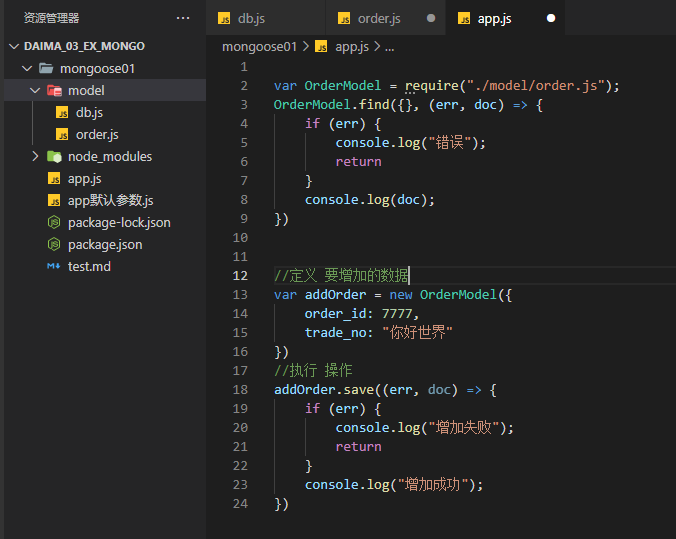Click console.log(doc) on line 8
This screenshot has height=539, width=676.
point(369,200)
